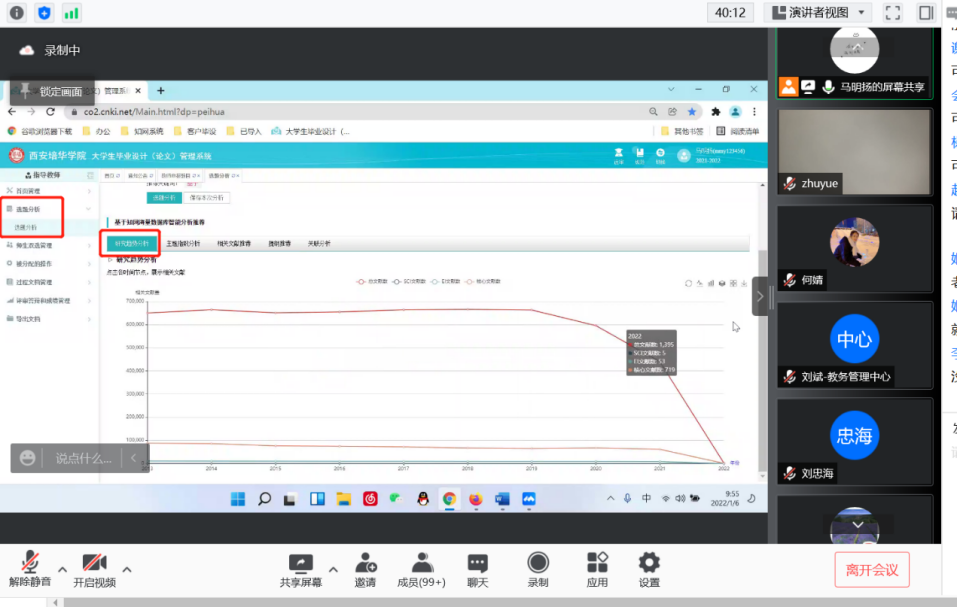This screenshot has height=607, width=957.
Task: Open the Invite (邀请) icon
Action: tap(365, 569)
